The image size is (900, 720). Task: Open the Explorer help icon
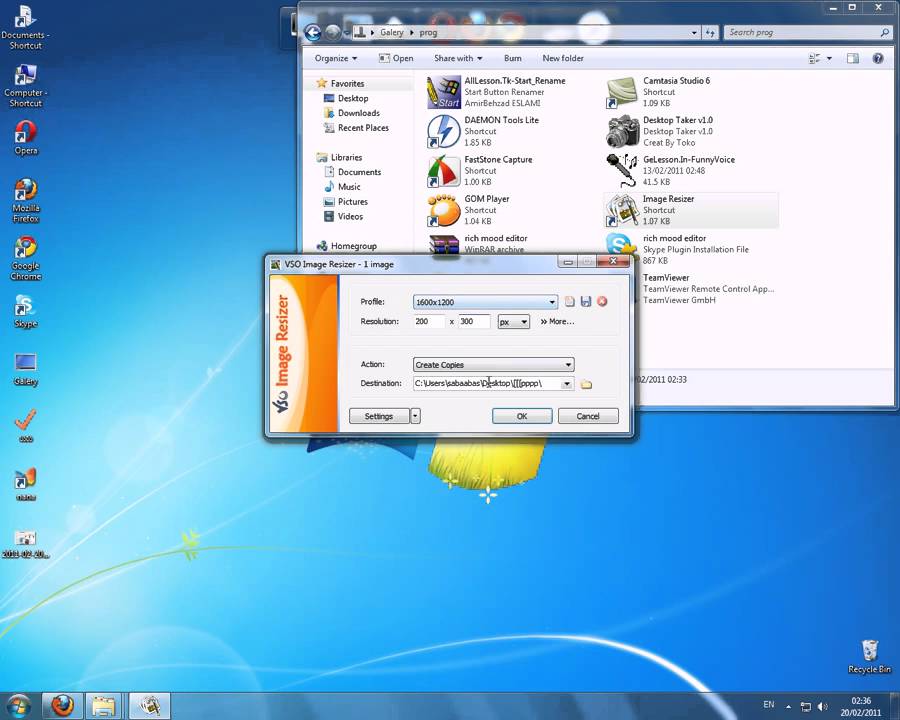coord(878,58)
